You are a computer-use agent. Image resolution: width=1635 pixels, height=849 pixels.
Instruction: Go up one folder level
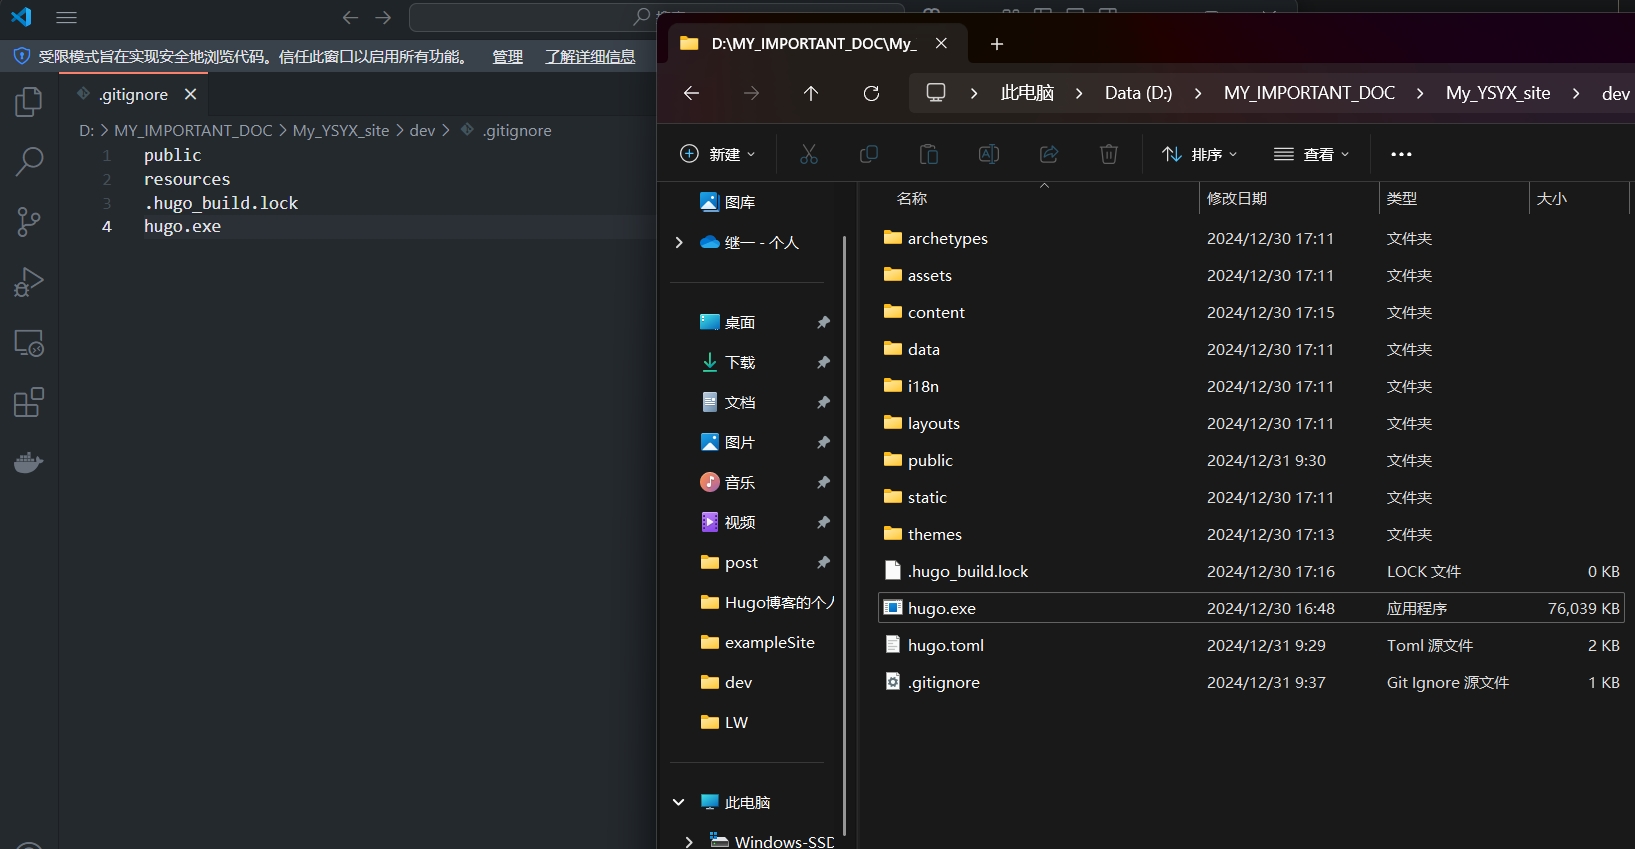coord(811,93)
